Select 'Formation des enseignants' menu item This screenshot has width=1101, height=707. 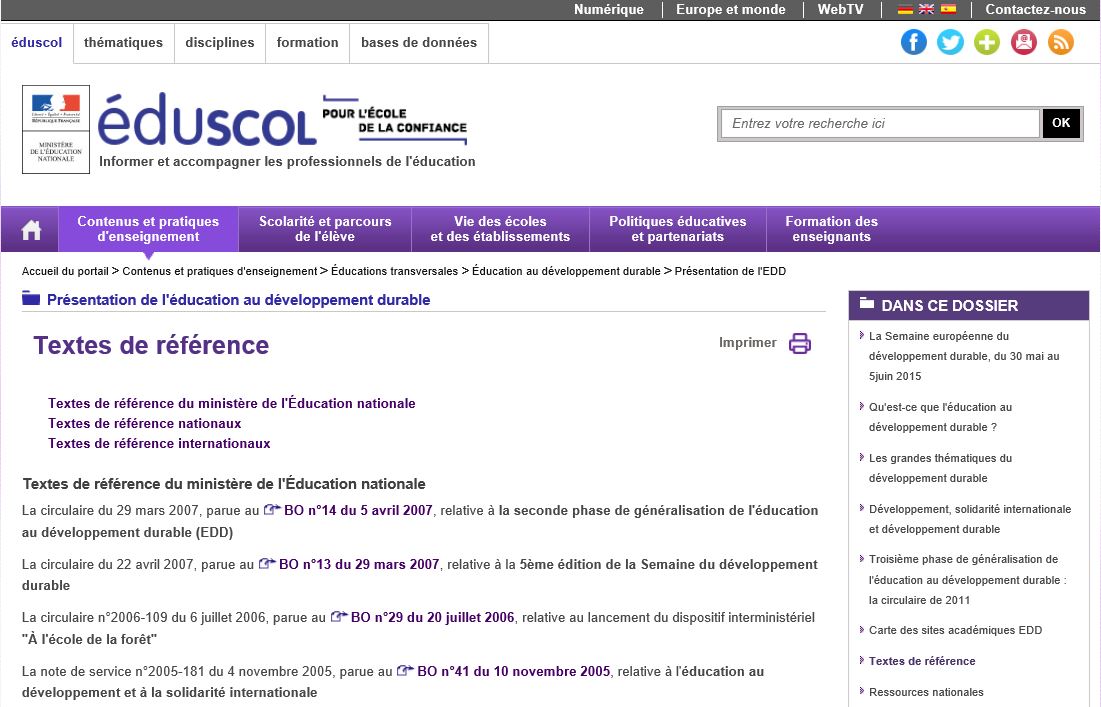point(831,229)
